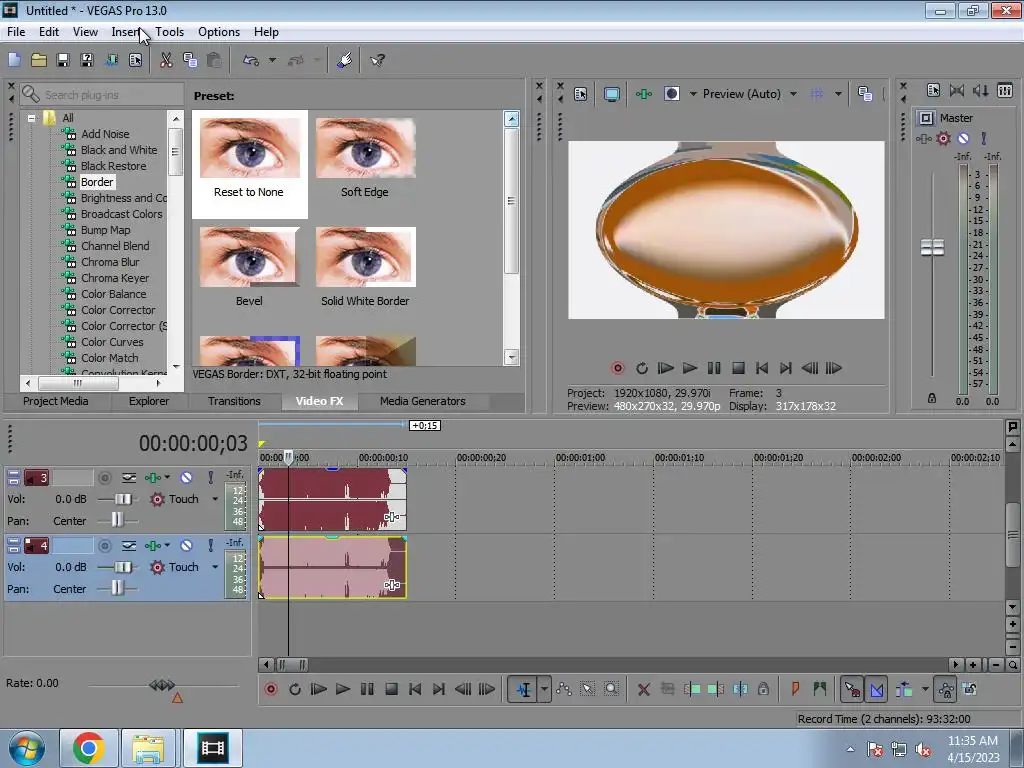This screenshot has height=768, width=1024.
Task: Solo track 3 with the exclamation icon
Action: pyautogui.click(x=210, y=478)
